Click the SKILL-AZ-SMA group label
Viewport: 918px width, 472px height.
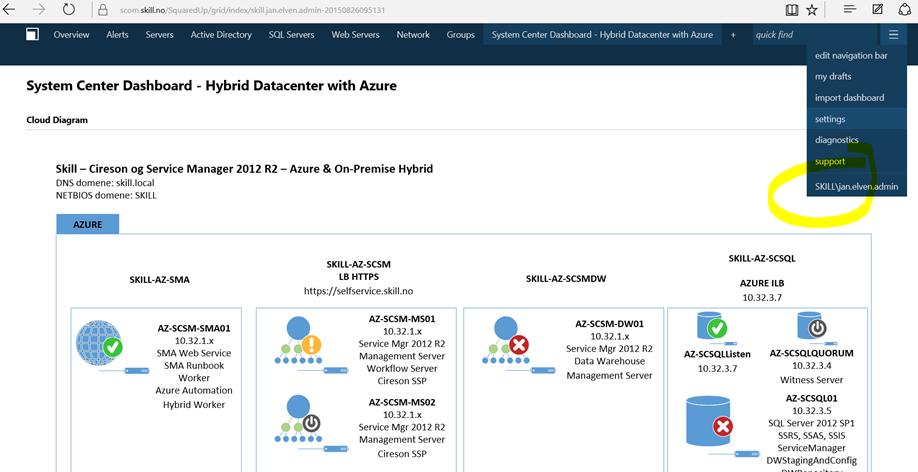(x=159, y=280)
